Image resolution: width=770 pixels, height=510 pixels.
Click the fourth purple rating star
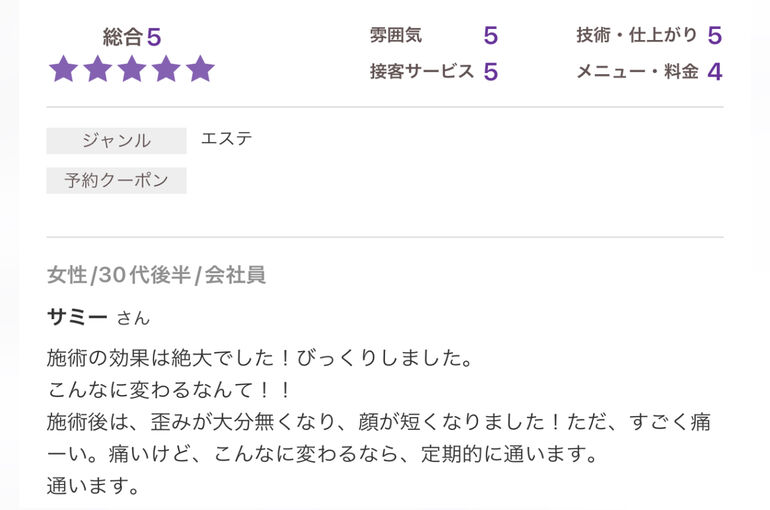point(166,68)
